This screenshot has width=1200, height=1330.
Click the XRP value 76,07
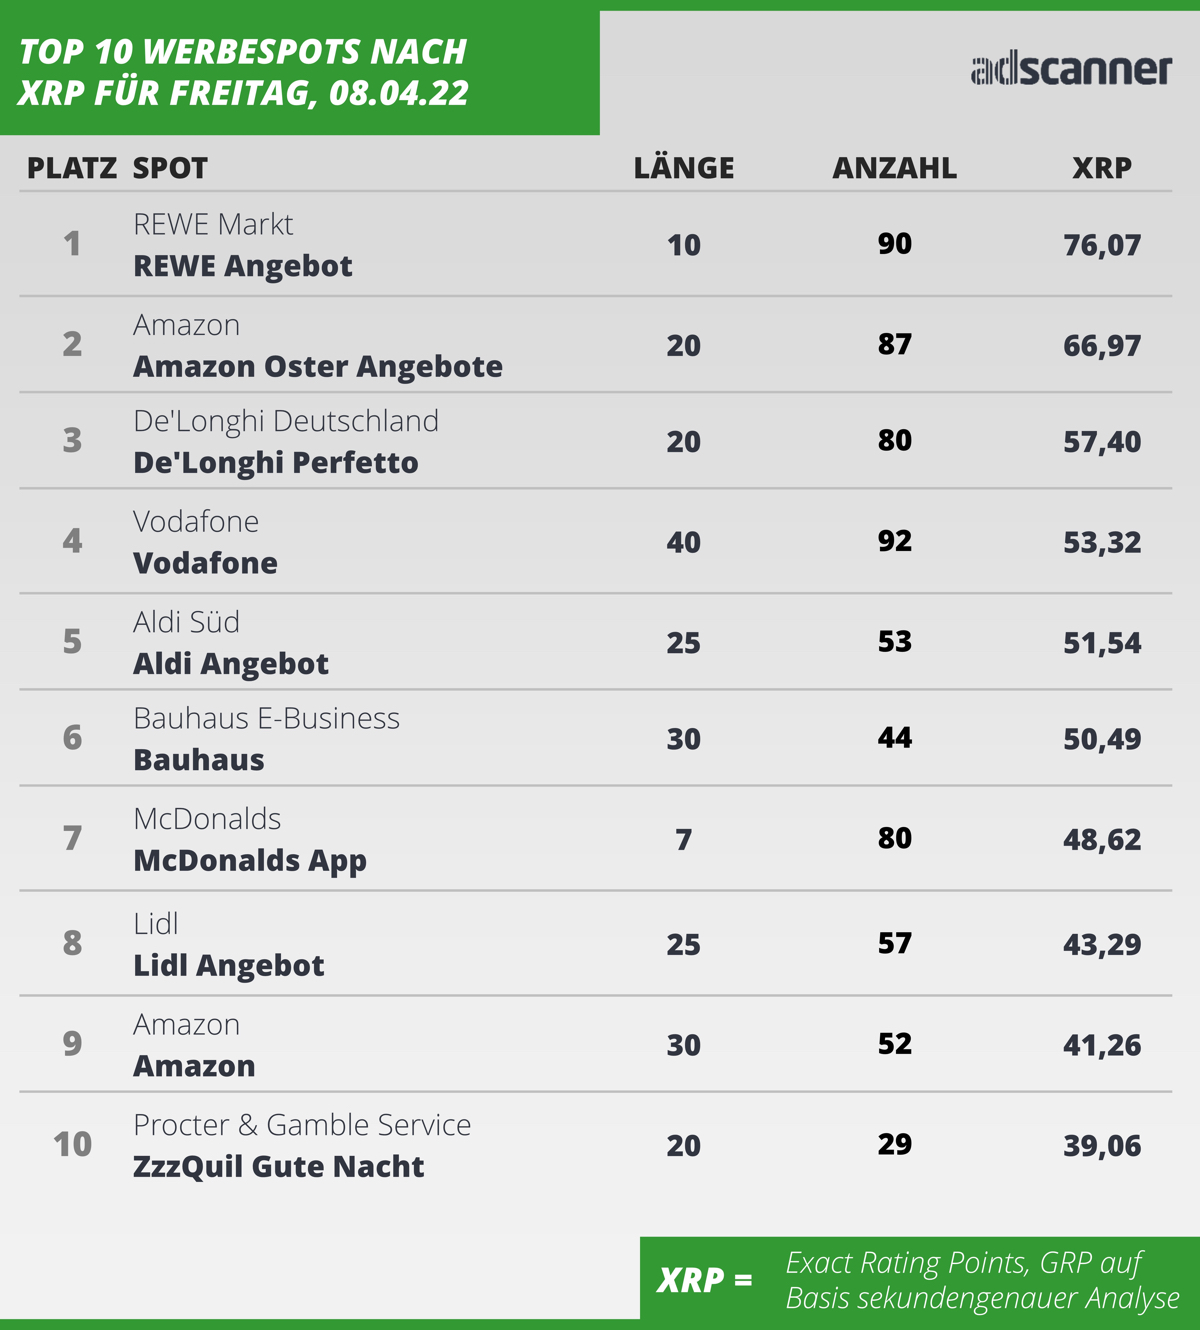[x=1102, y=246]
